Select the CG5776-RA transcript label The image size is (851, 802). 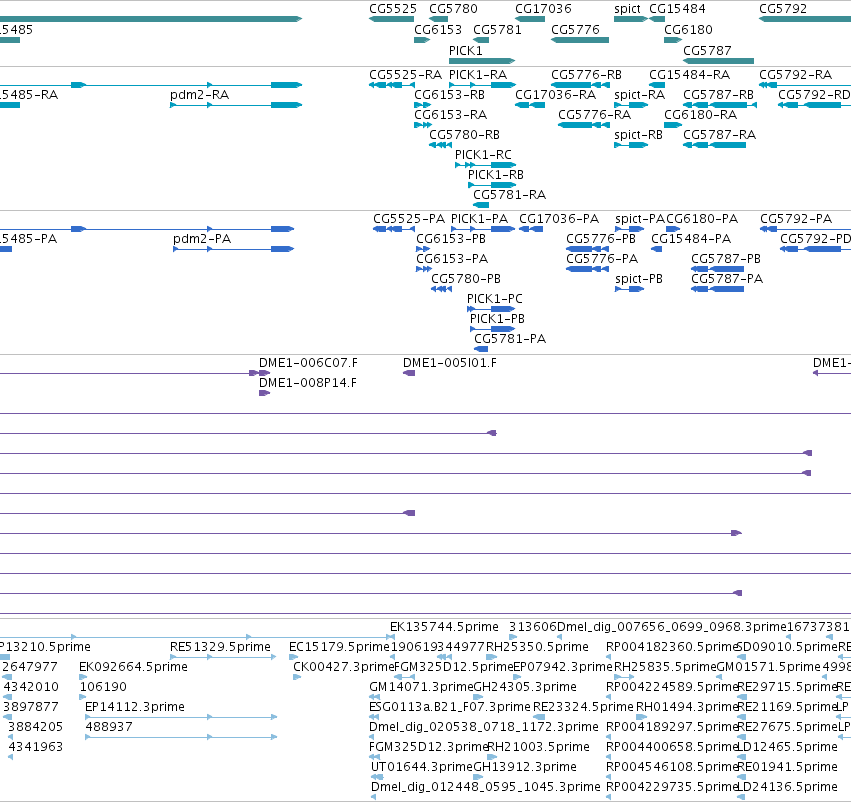tap(594, 114)
